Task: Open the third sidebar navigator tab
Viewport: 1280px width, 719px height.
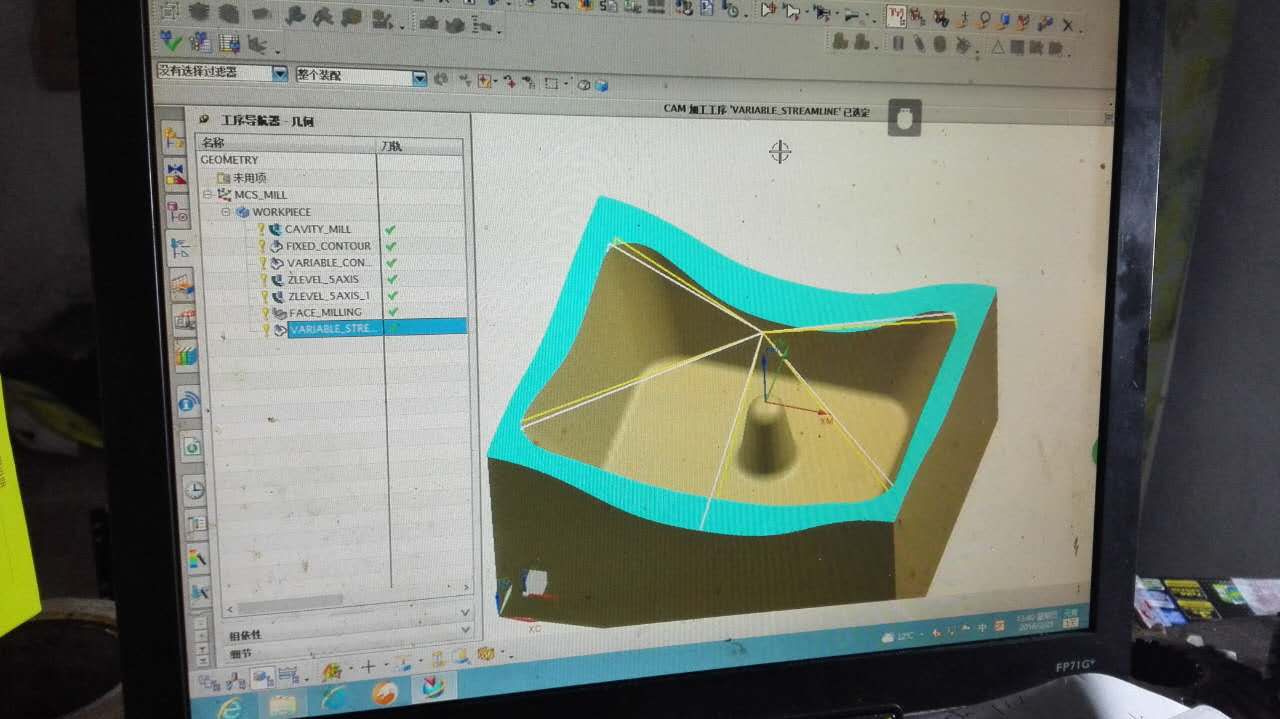Action: click(x=178, y=211)
